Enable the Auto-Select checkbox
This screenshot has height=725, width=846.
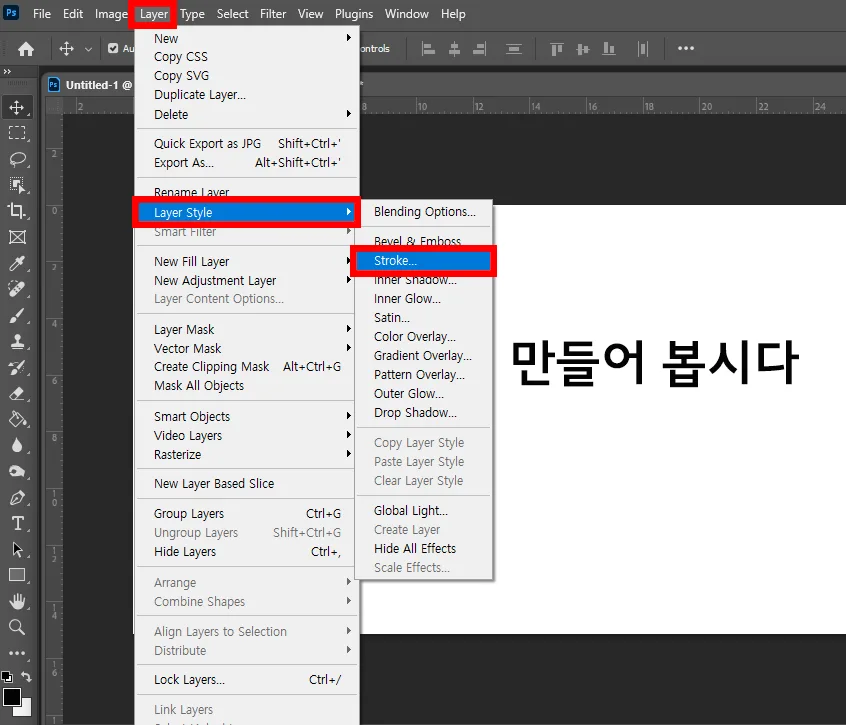click(113, 48)
